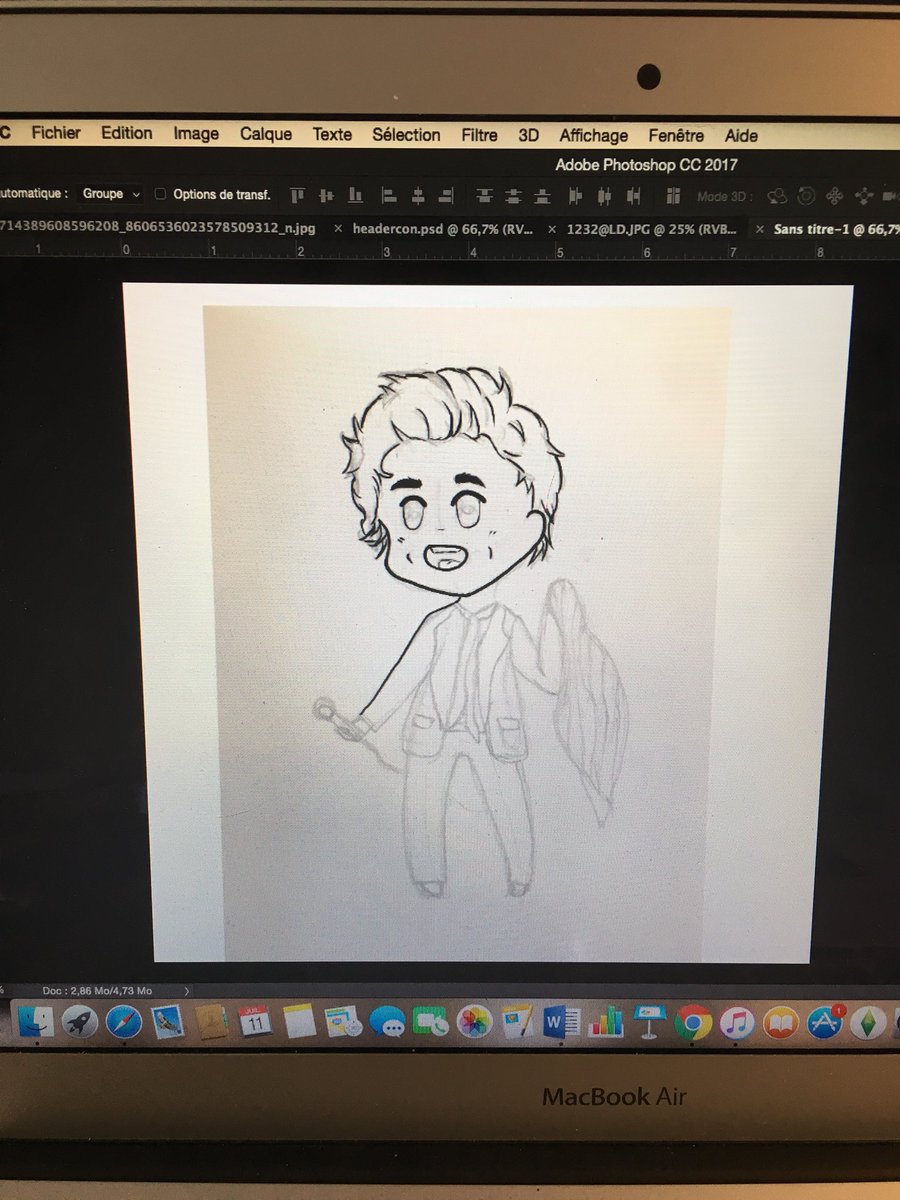Close the headercon.psd tab

338,228
